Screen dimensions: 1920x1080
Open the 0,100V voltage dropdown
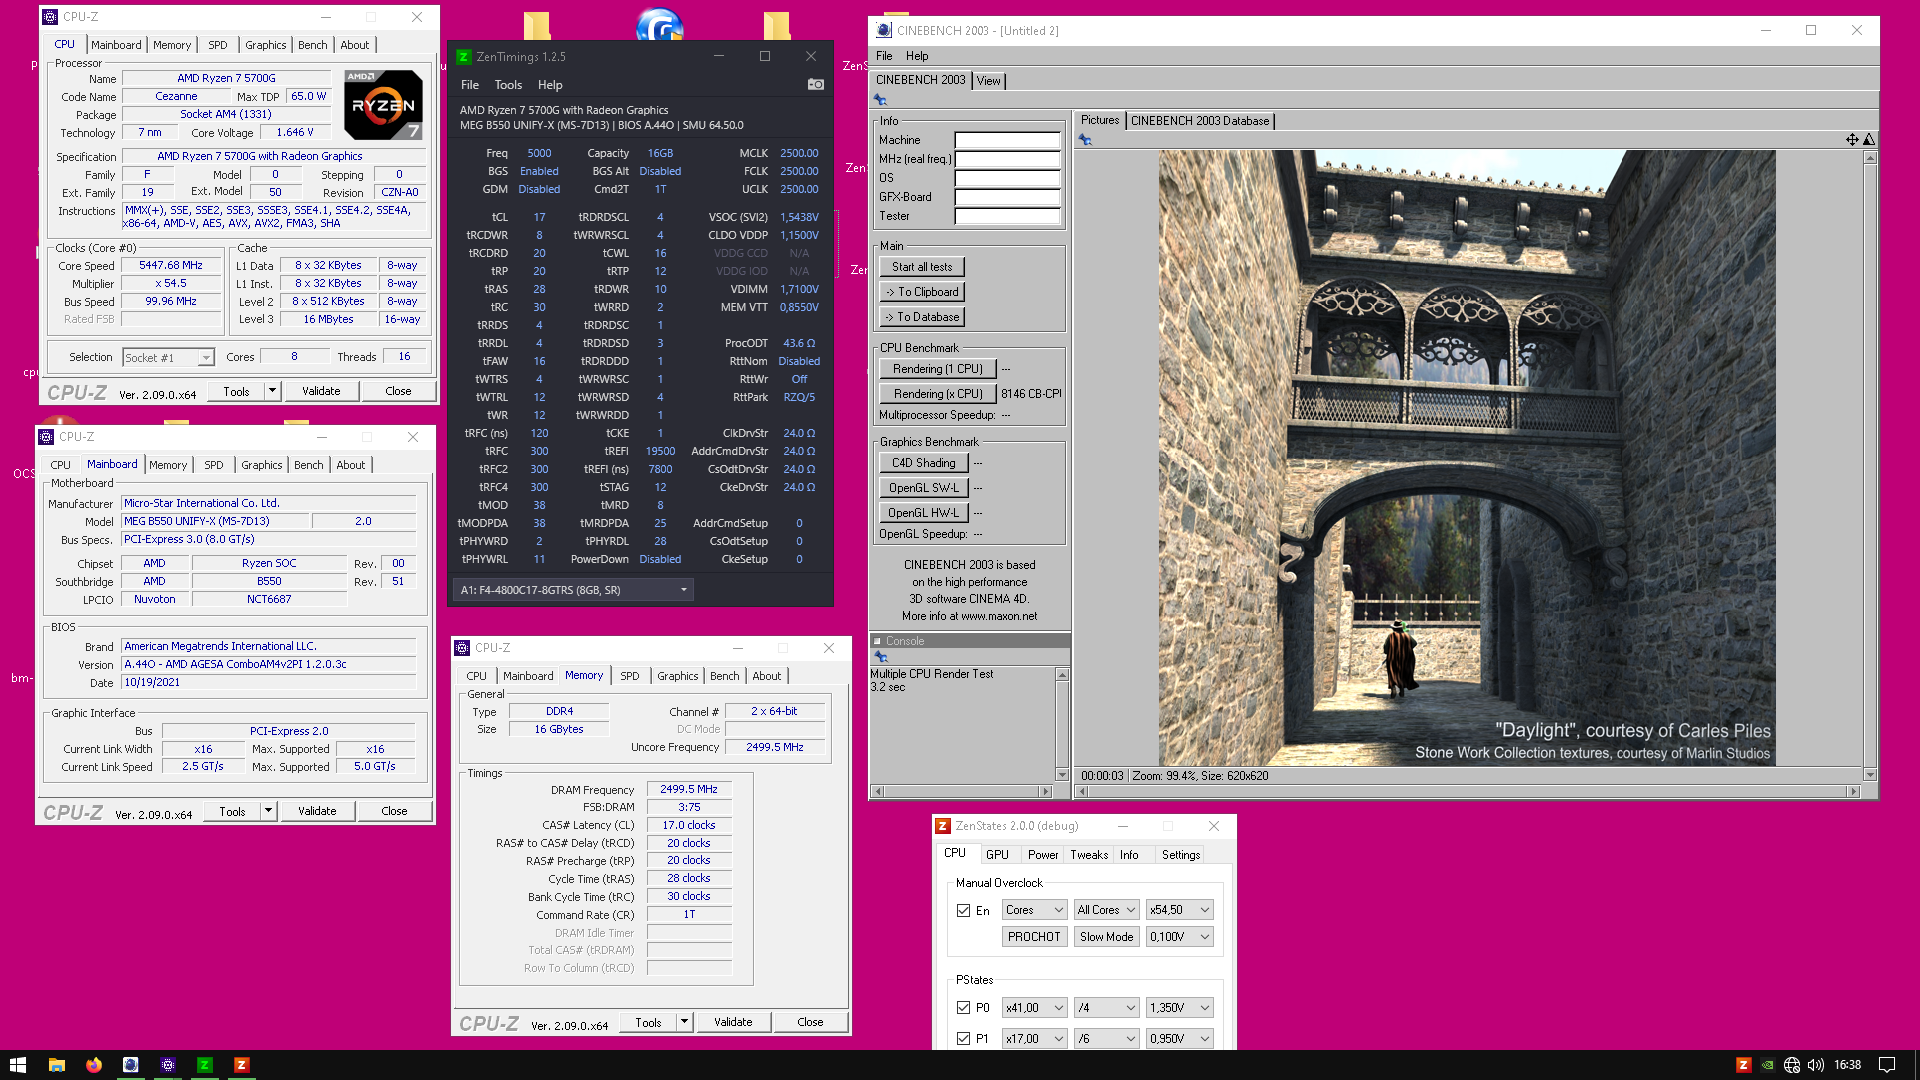point(1180,937)
